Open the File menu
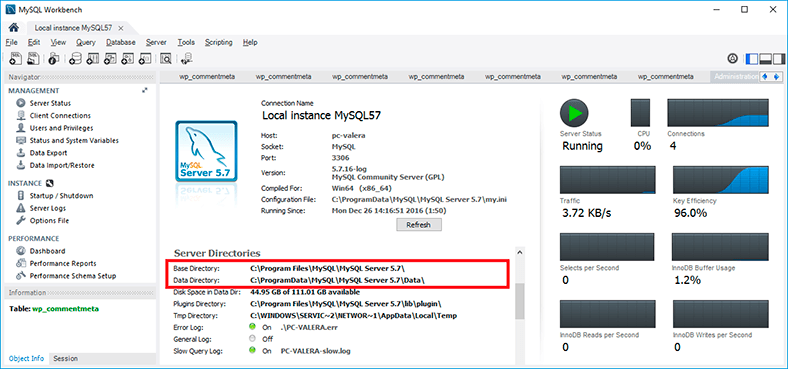The height and width of the screenshot is (369, 788). (x=12, y=43)
